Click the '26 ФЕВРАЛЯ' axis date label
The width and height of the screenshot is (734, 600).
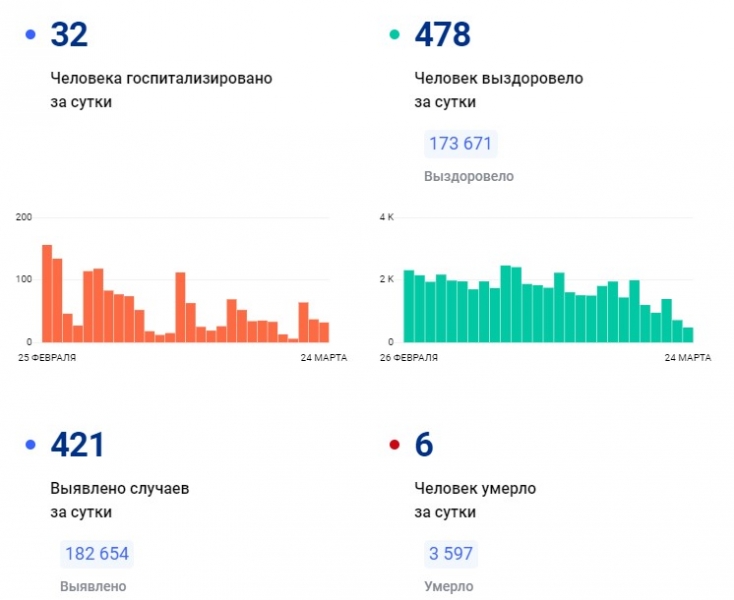408,356
